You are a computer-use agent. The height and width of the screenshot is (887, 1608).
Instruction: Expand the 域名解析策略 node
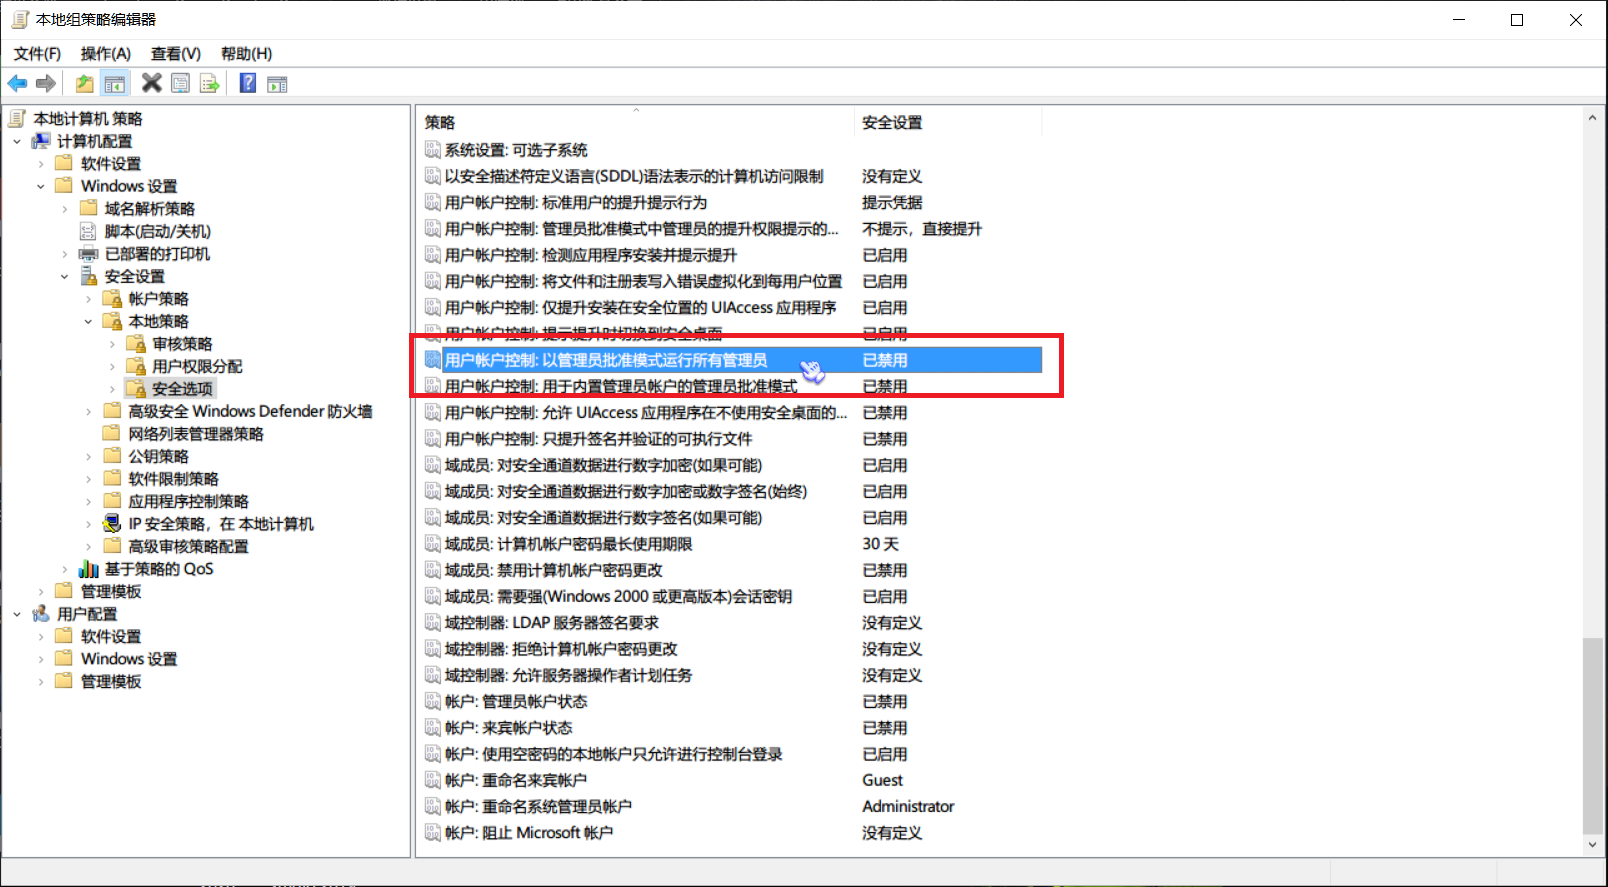[65, 209]
